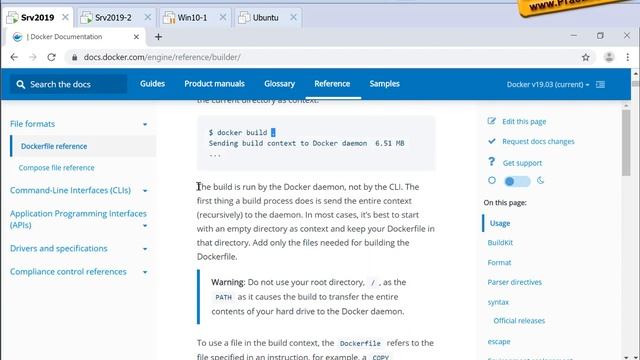Jump to the Usage section
The width and height of the screenshot is (640, 360).
500,223
